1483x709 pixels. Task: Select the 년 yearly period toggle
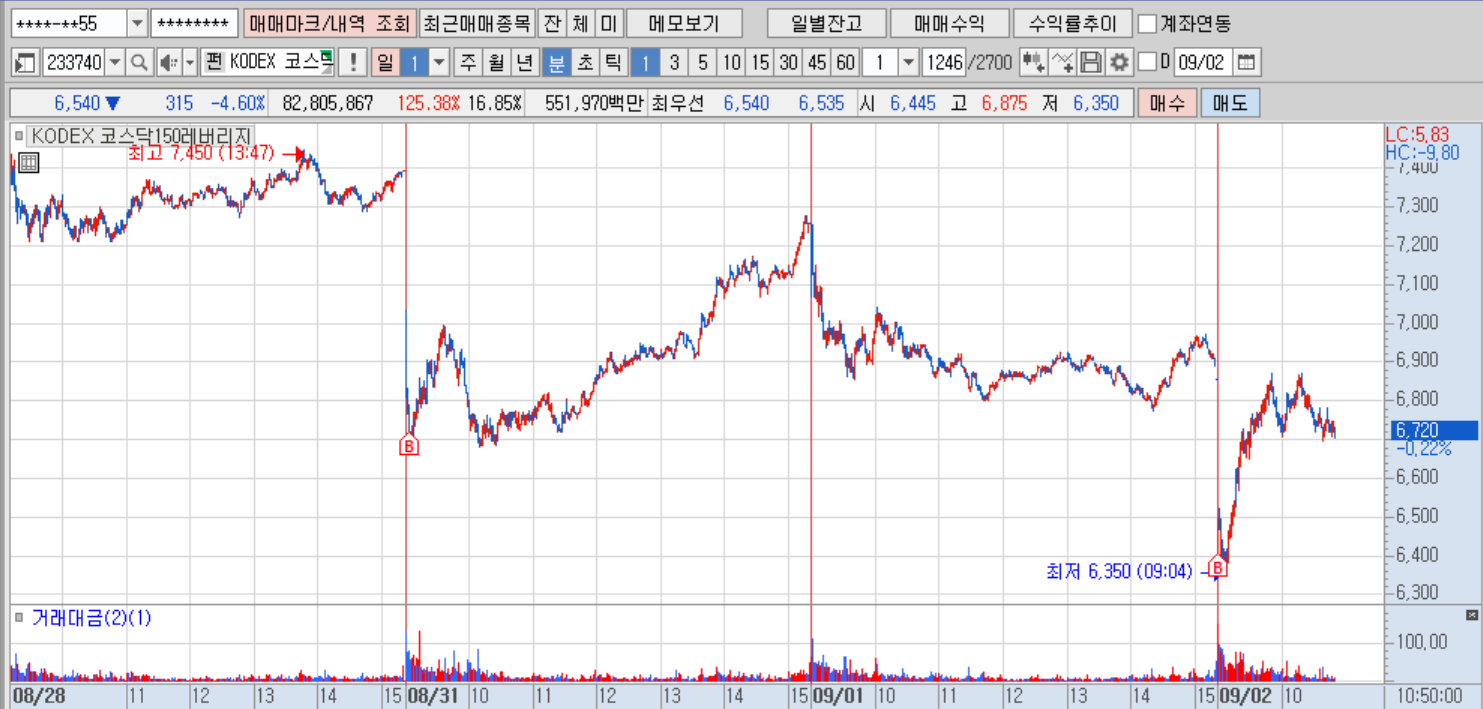[x=524, y=63]
